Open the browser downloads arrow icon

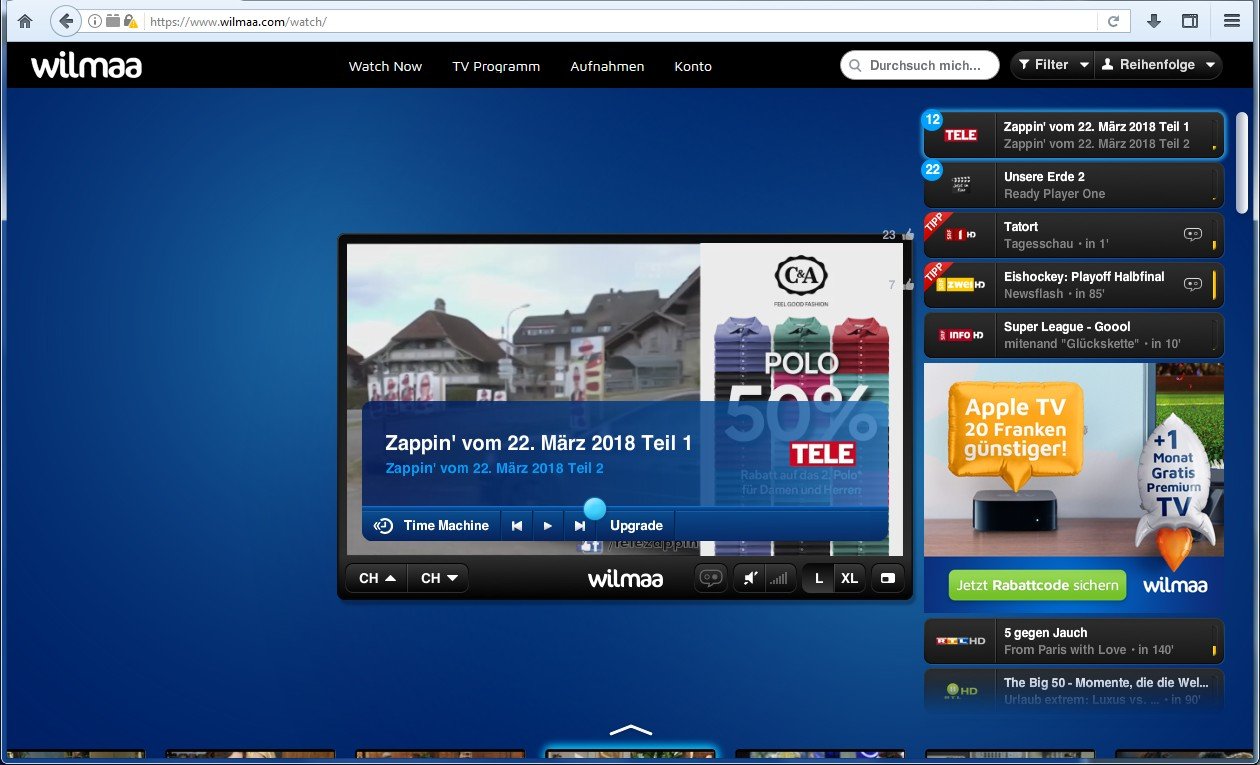click(x=1154, y=21)
